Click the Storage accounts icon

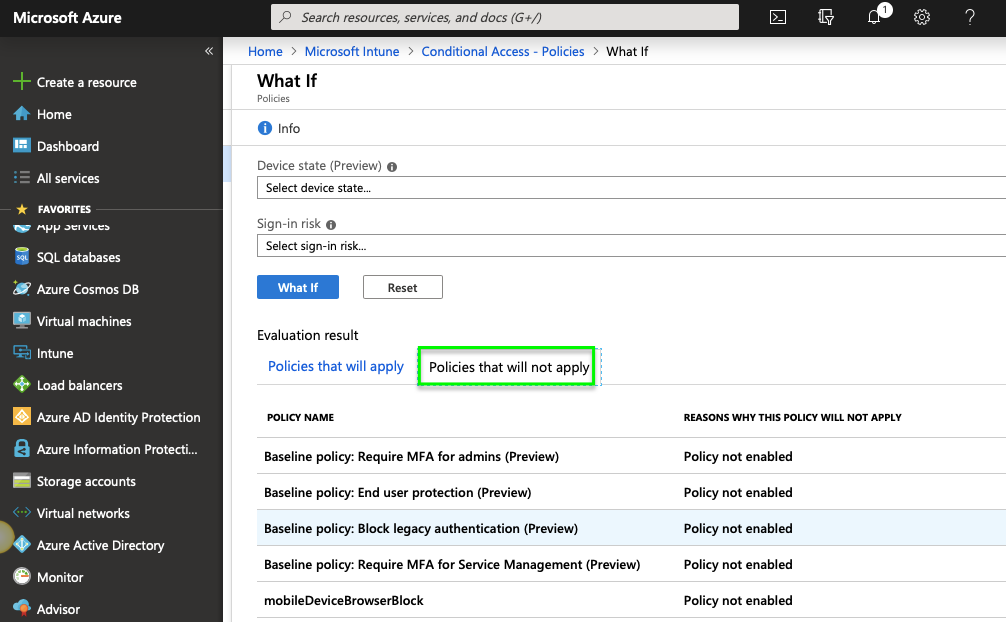22,481
